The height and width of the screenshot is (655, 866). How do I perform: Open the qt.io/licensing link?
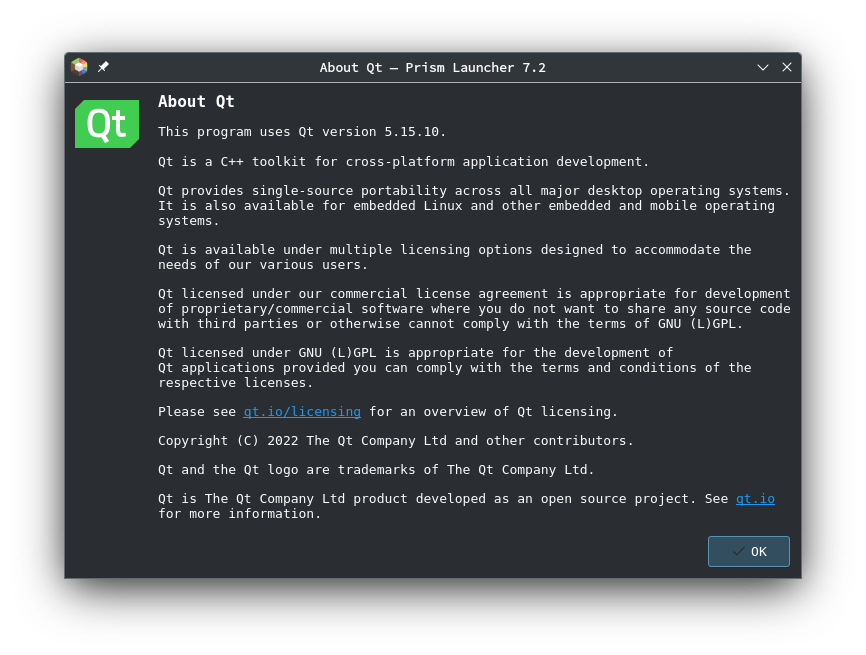coord(302,411)
